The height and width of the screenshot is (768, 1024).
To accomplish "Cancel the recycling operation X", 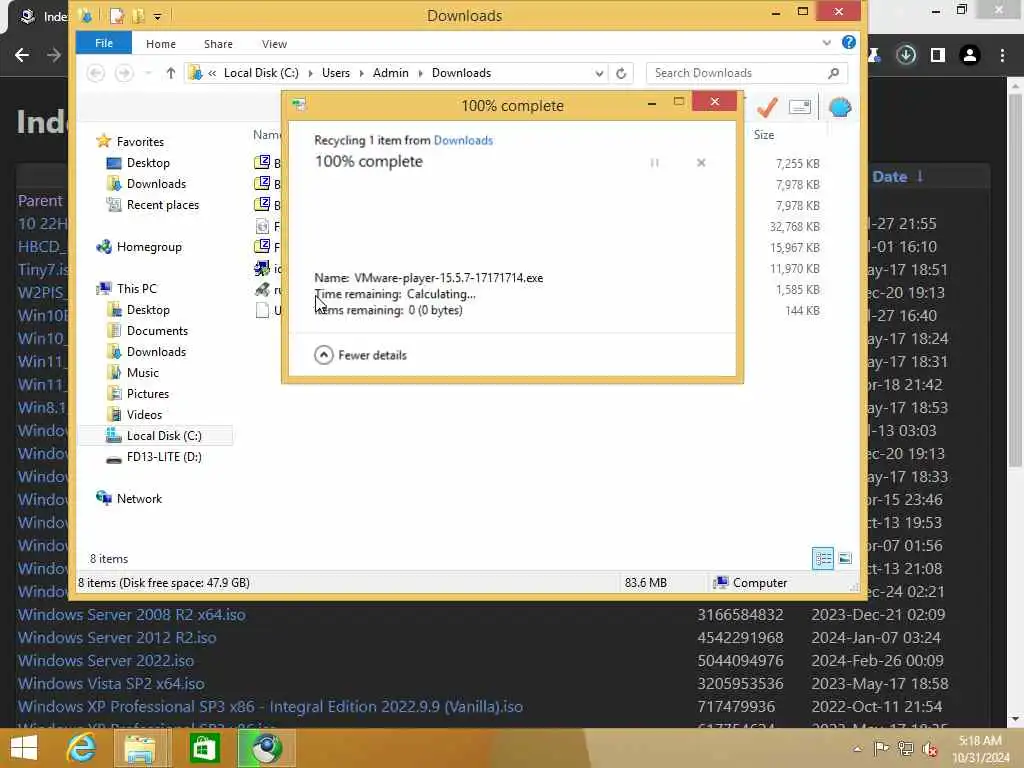I will pyautogui.click(x=701, y=163).
